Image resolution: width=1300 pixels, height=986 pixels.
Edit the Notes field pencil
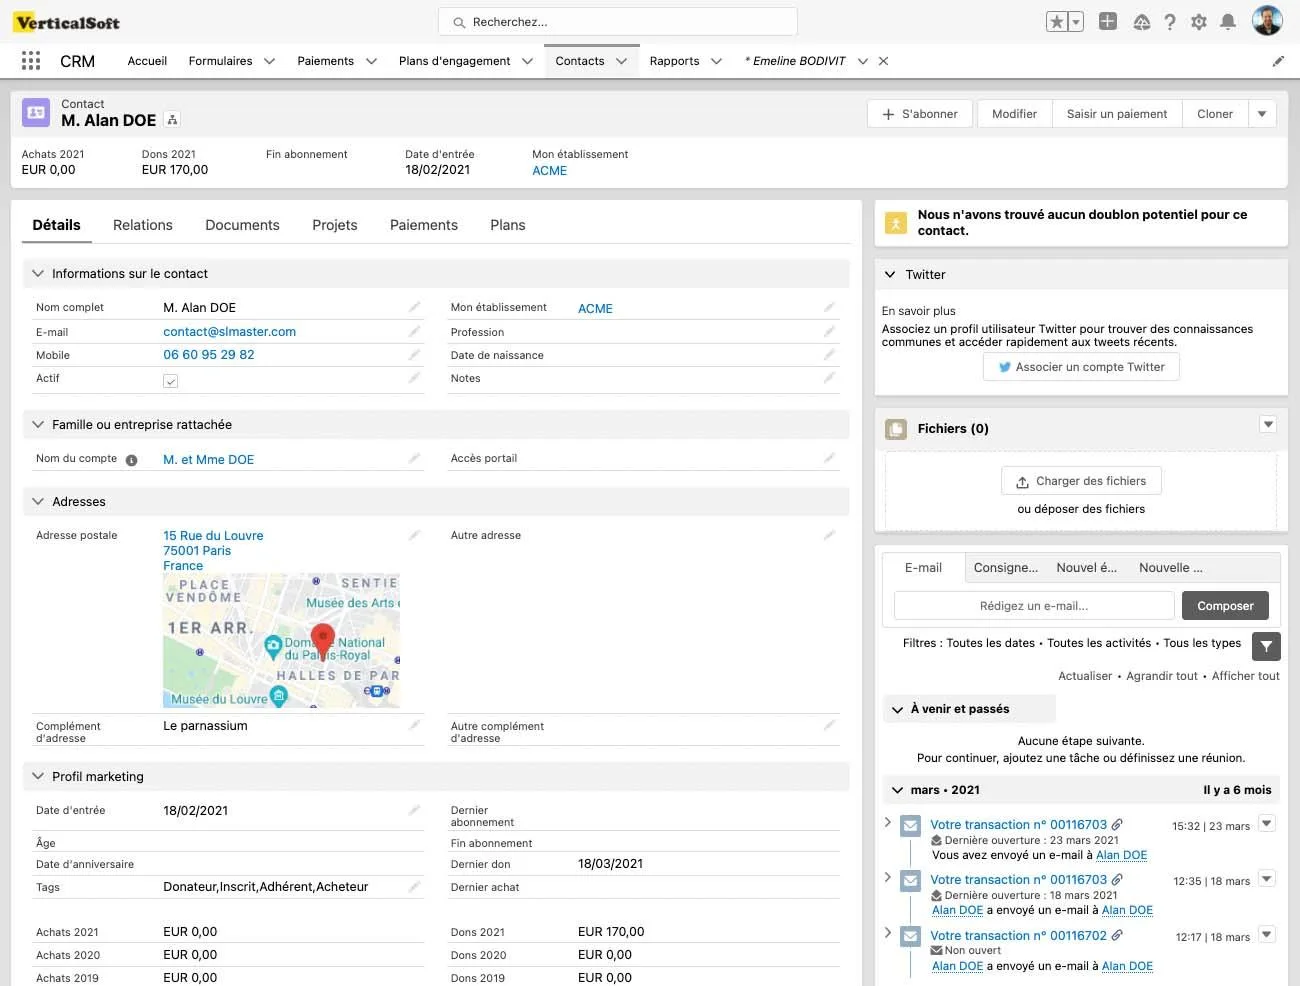coord(829,378)
